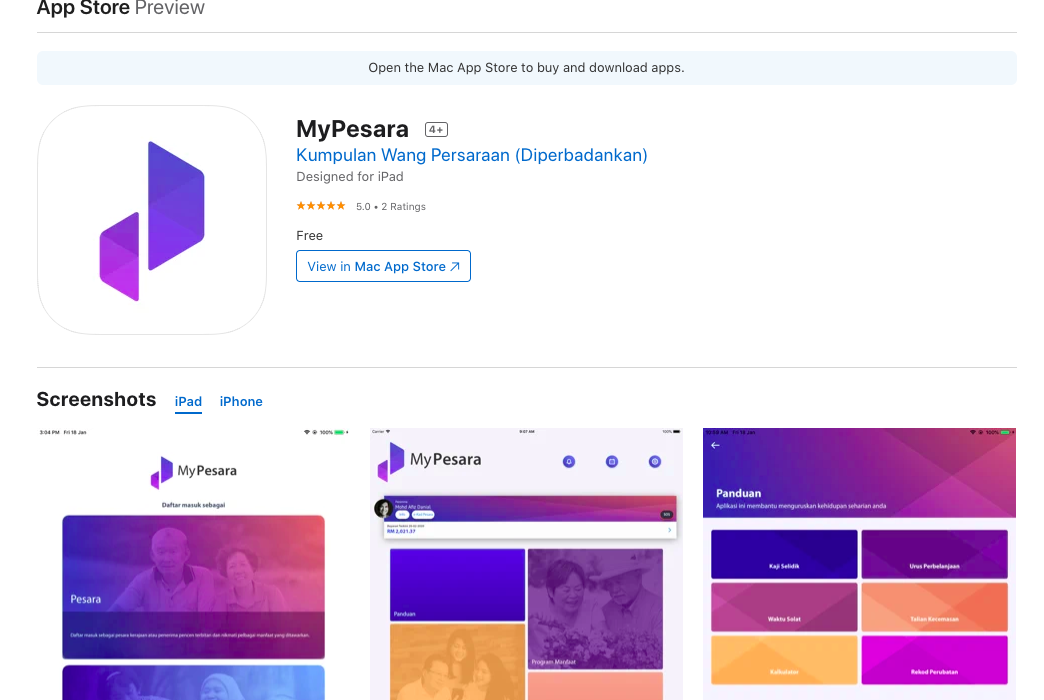
Task: Click the settings gear icon in dashboard screenshot
Action: (655, 462)
